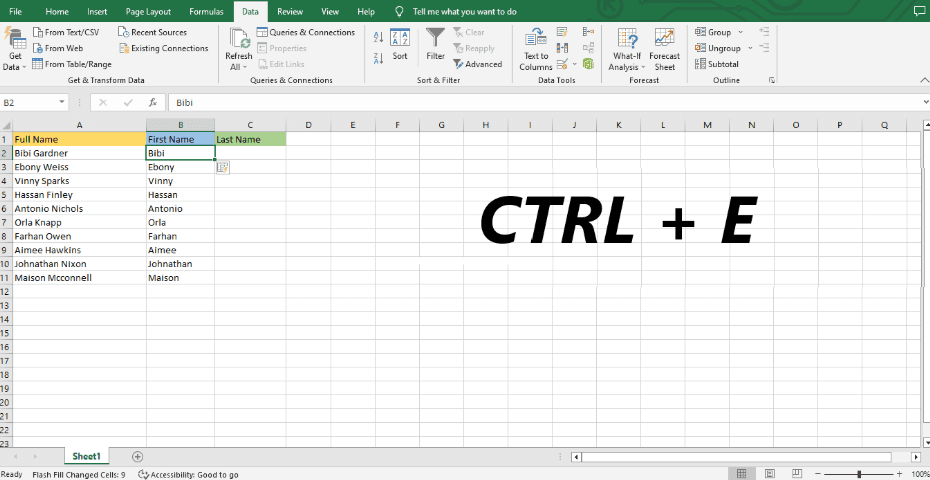930x480 pixels.
Task: Open the Name Box dropdown arrow
Action: (62, 103)
